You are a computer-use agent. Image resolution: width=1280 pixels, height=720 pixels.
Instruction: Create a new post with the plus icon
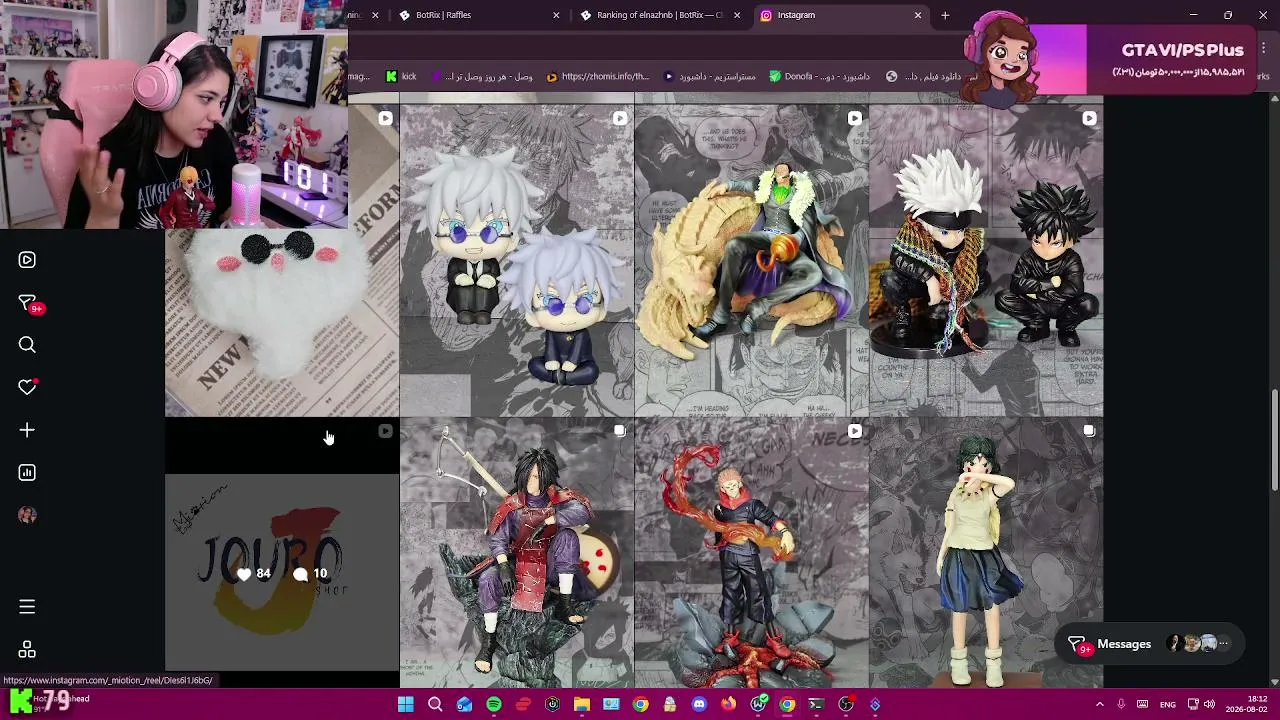(27, 430)
